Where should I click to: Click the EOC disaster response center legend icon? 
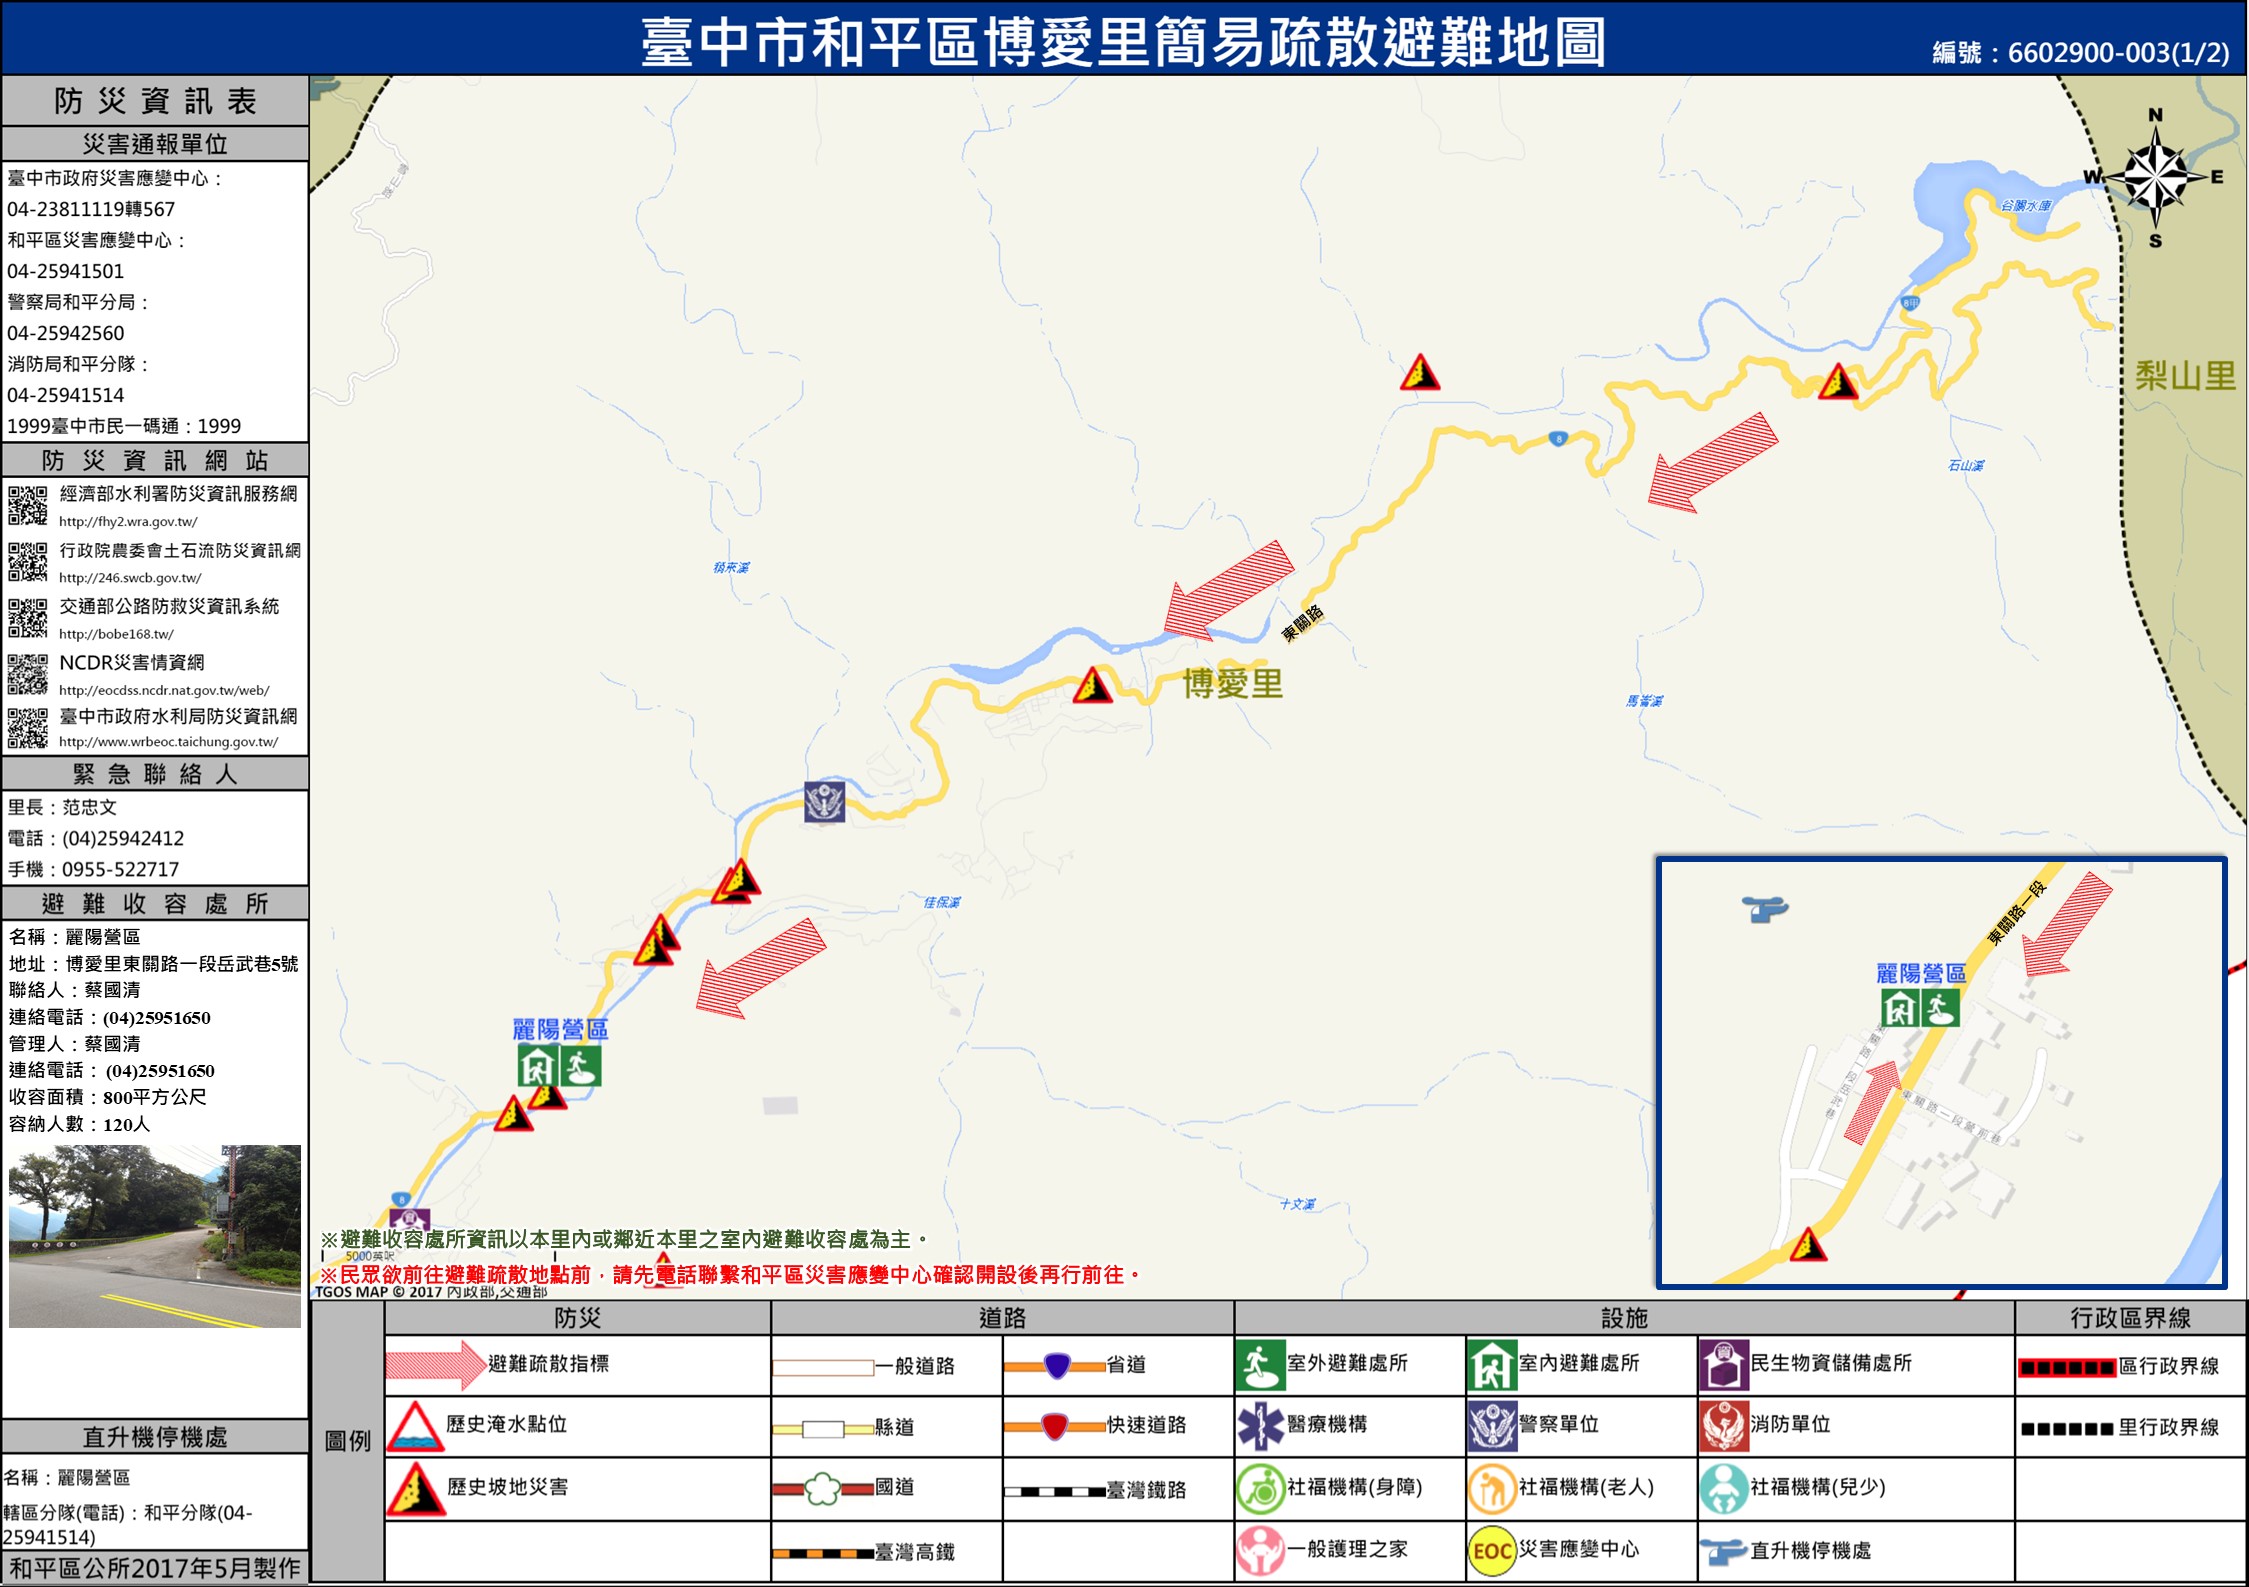tap(1490, 1551)
